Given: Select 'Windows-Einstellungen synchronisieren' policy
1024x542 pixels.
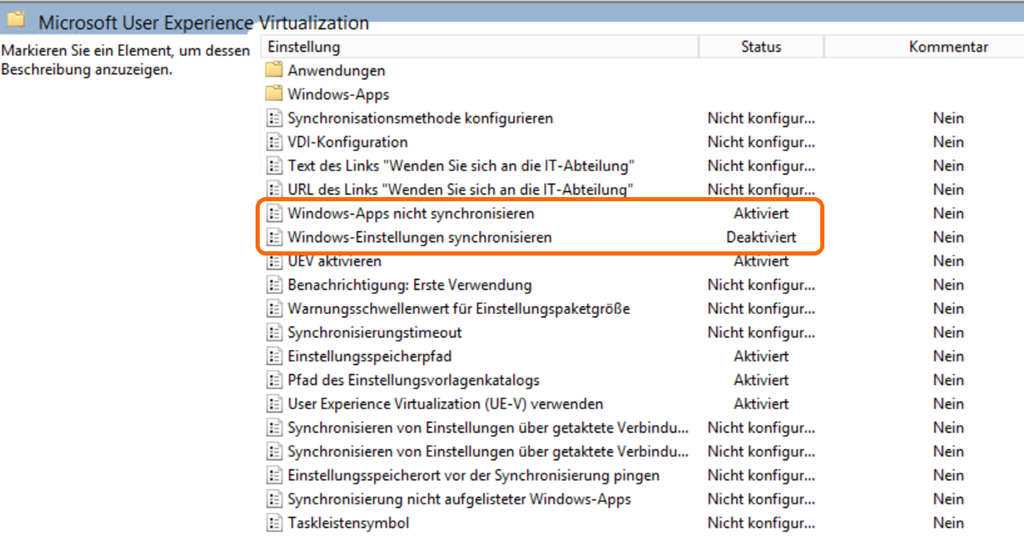Looking at the screenshot, I should (419, 238).
